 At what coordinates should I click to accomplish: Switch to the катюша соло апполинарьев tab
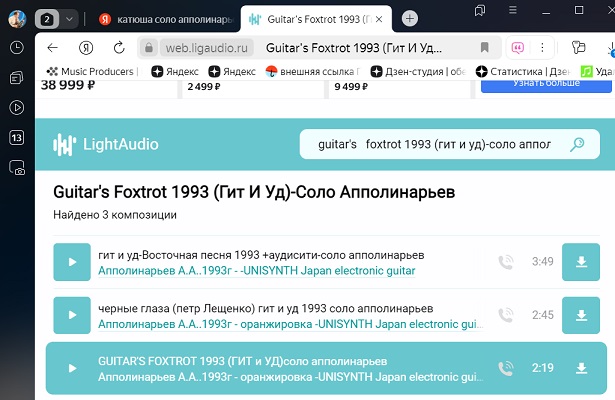click(166, 19)
